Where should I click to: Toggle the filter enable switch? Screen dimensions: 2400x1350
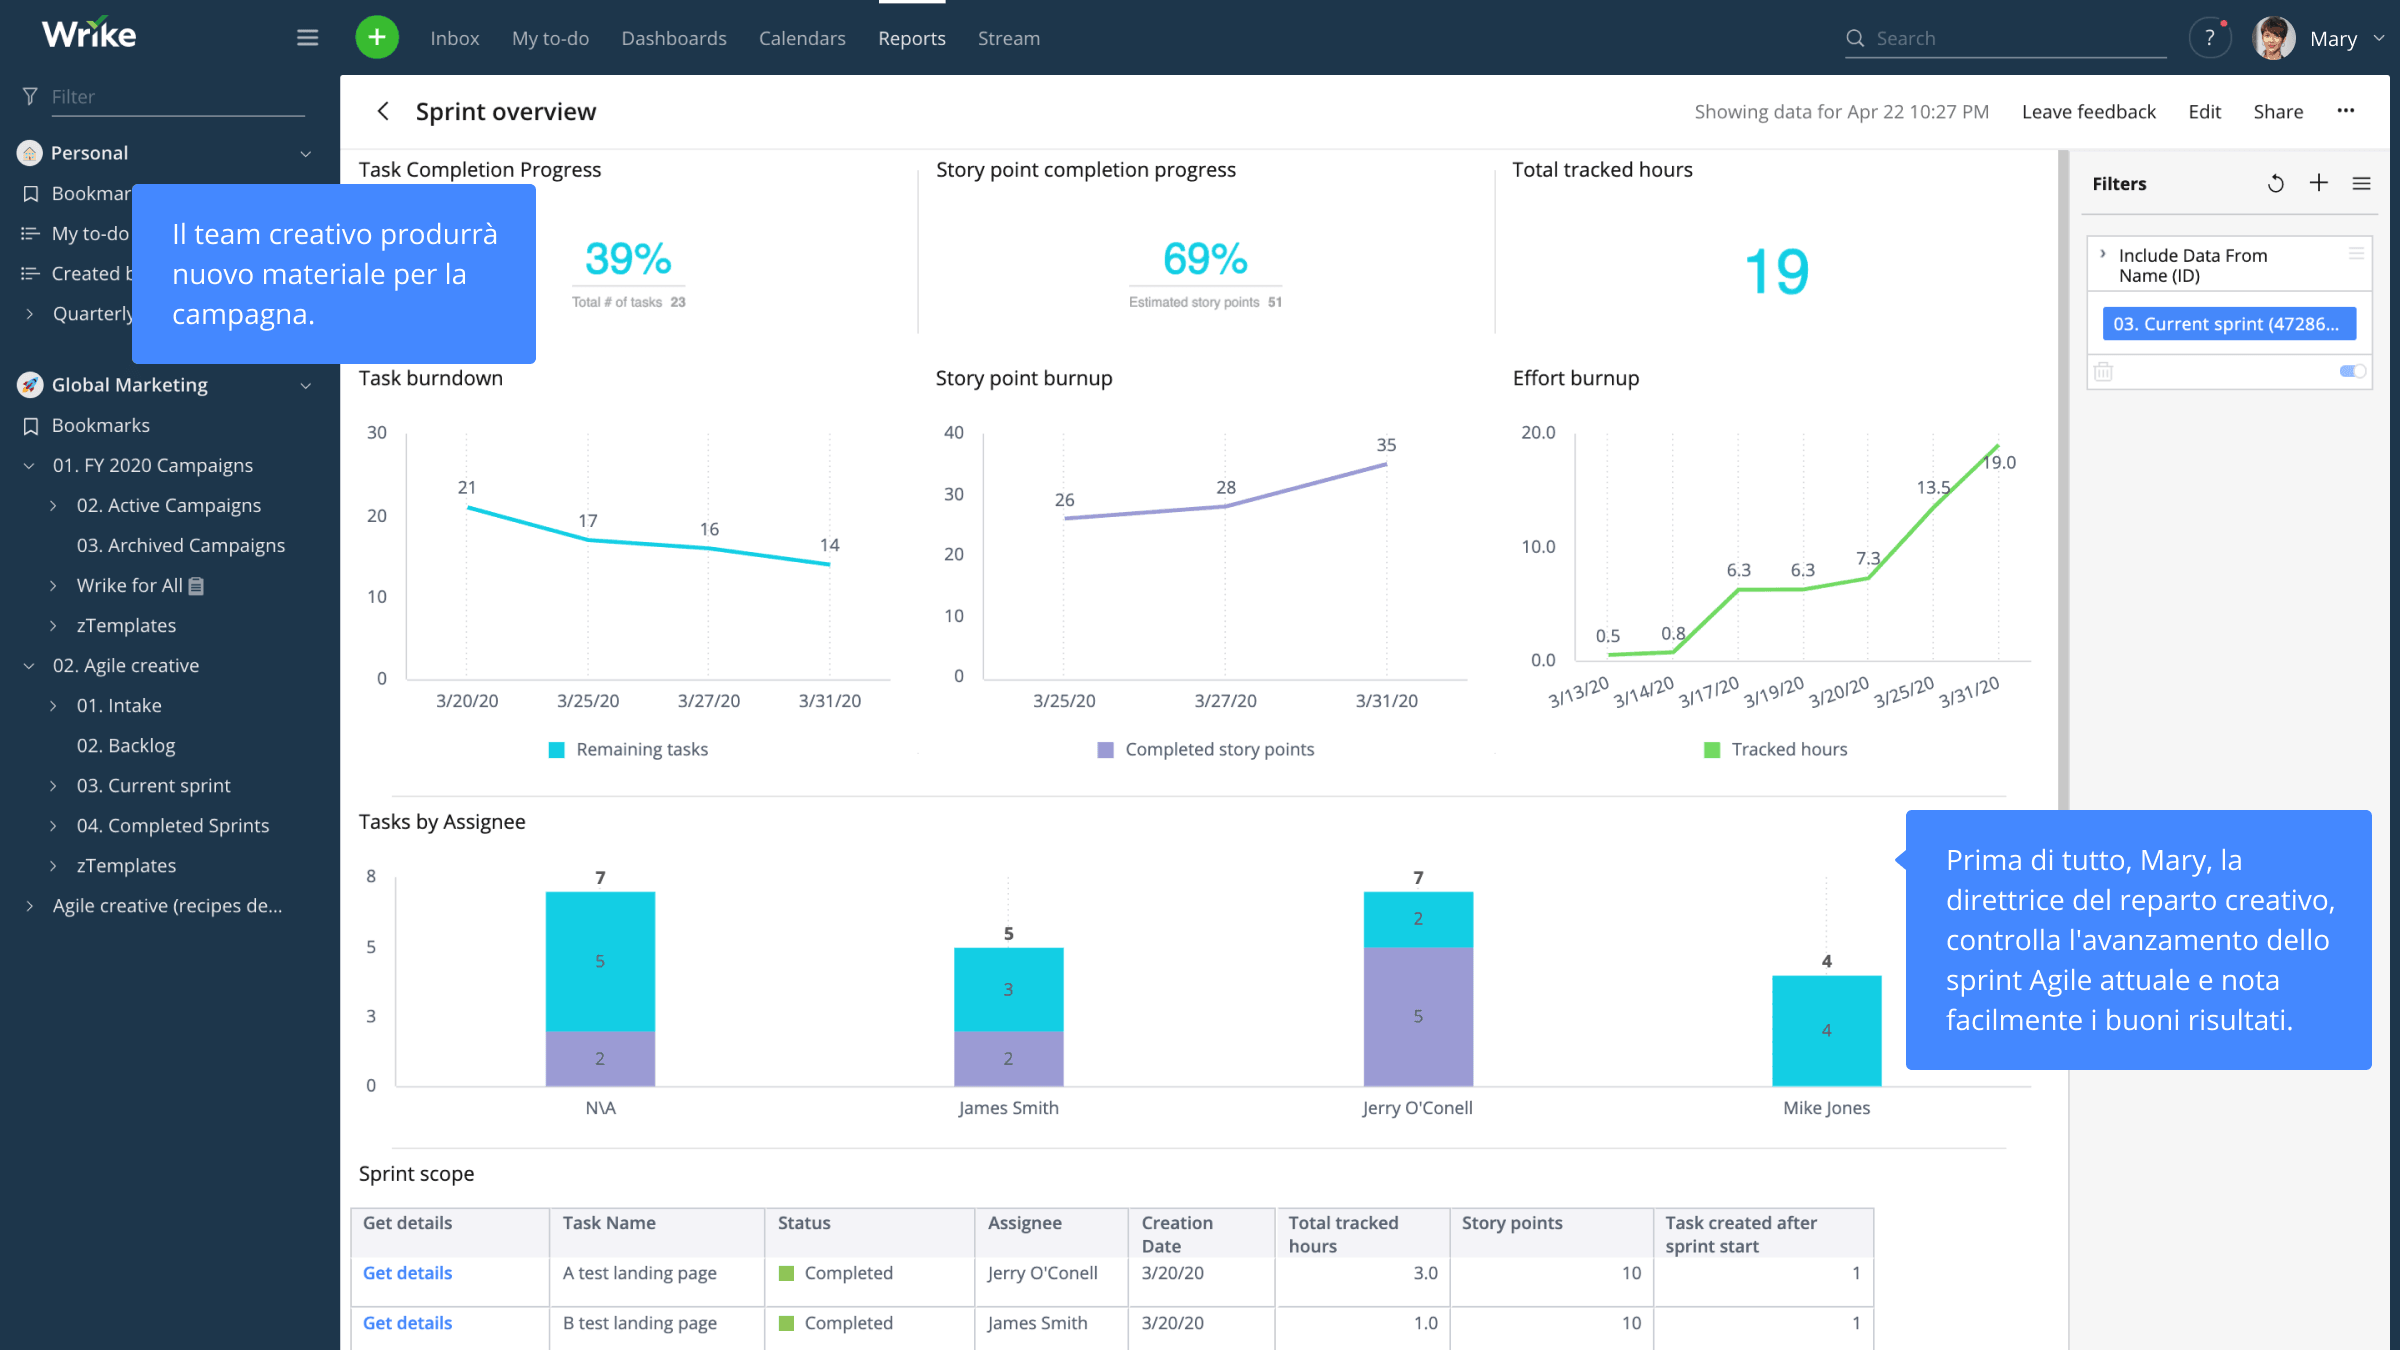coord(2353,371)
